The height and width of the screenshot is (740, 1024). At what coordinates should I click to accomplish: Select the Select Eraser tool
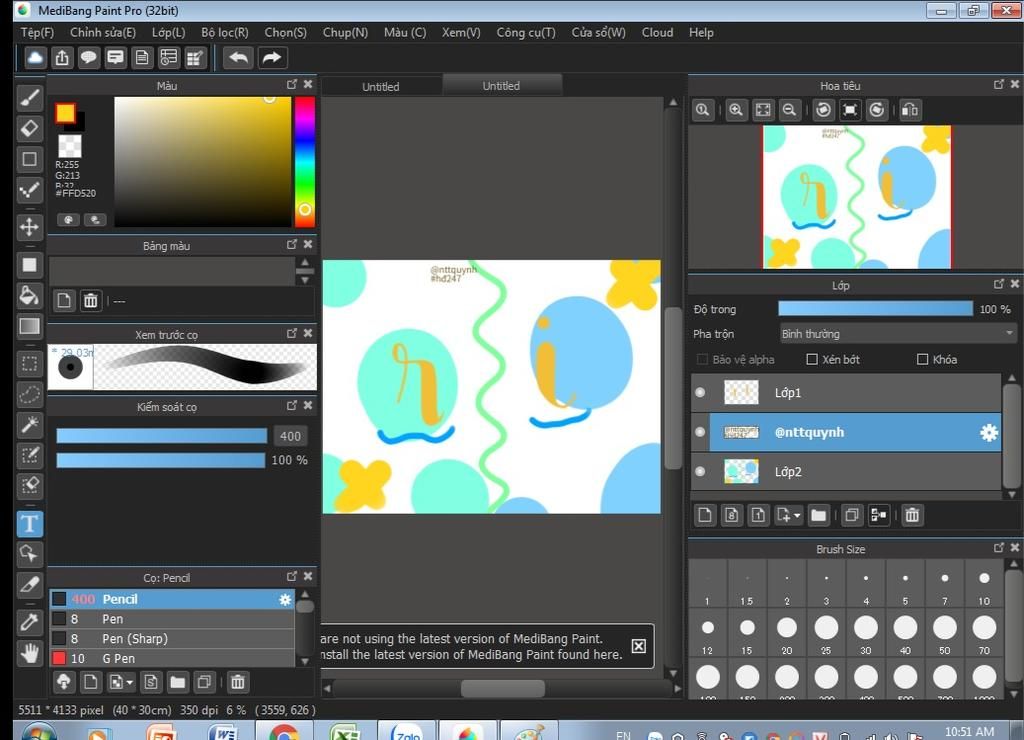[29, 486]
